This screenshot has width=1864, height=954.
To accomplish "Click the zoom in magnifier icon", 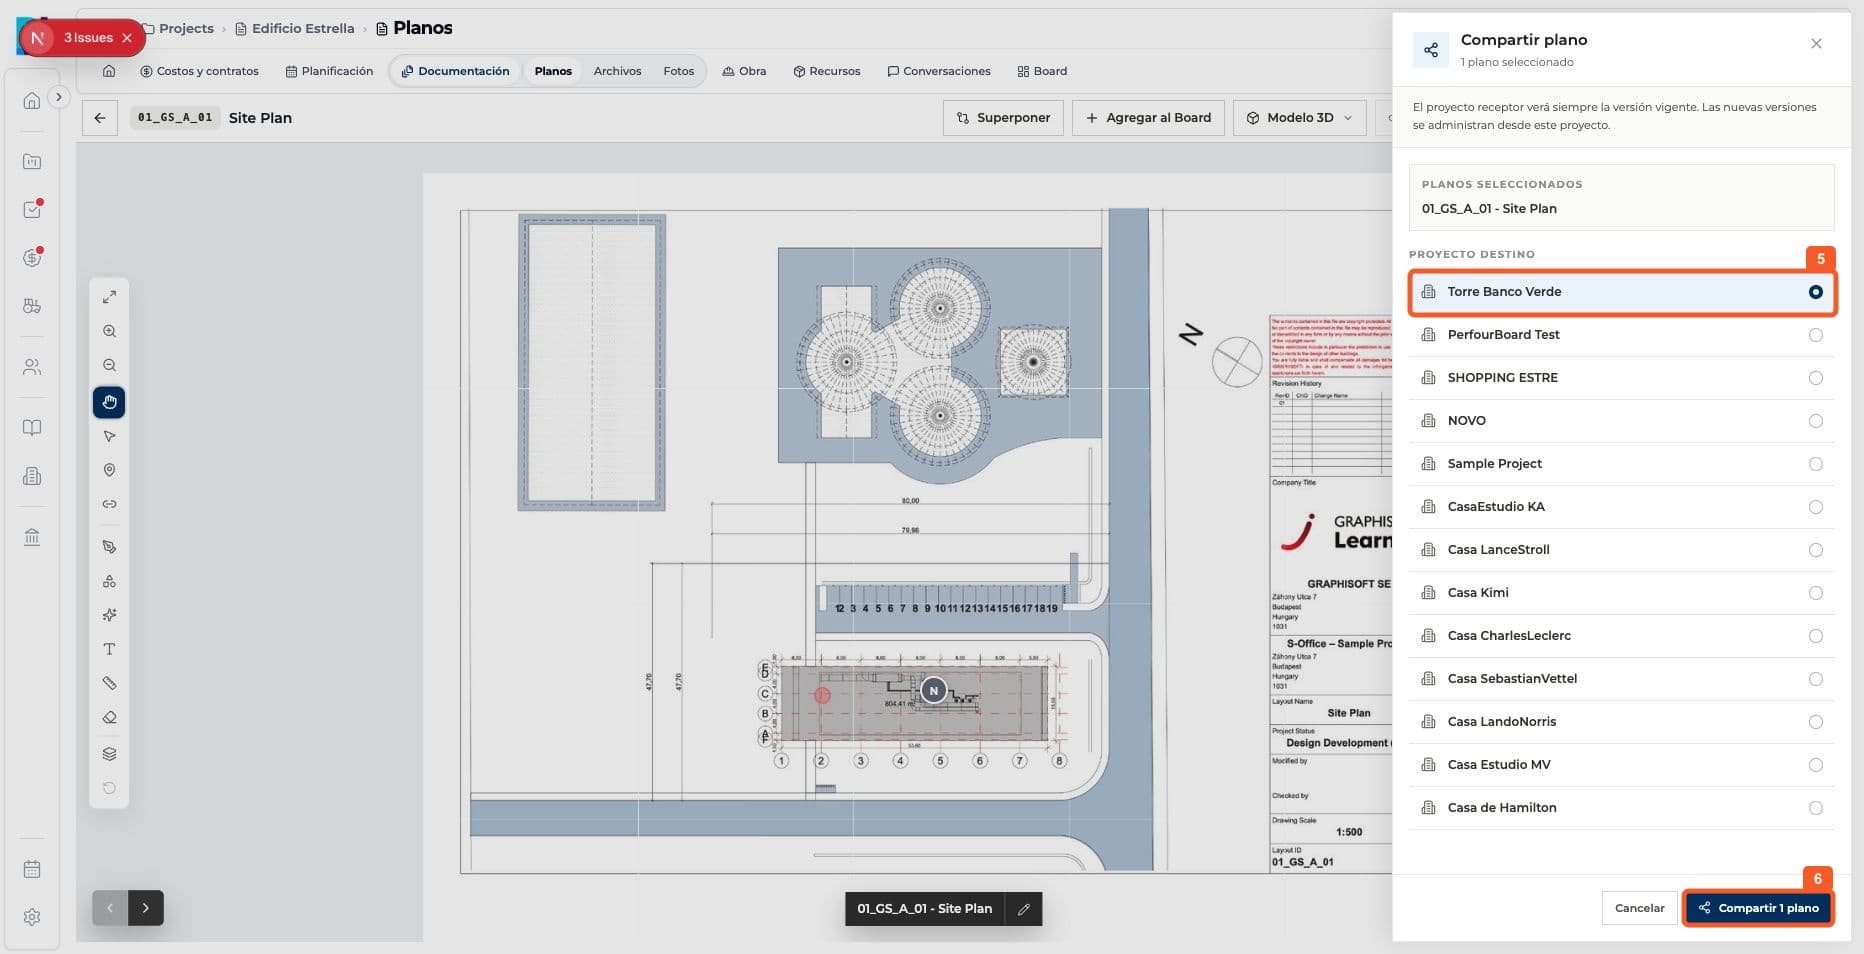I will [x=109, y=331].
